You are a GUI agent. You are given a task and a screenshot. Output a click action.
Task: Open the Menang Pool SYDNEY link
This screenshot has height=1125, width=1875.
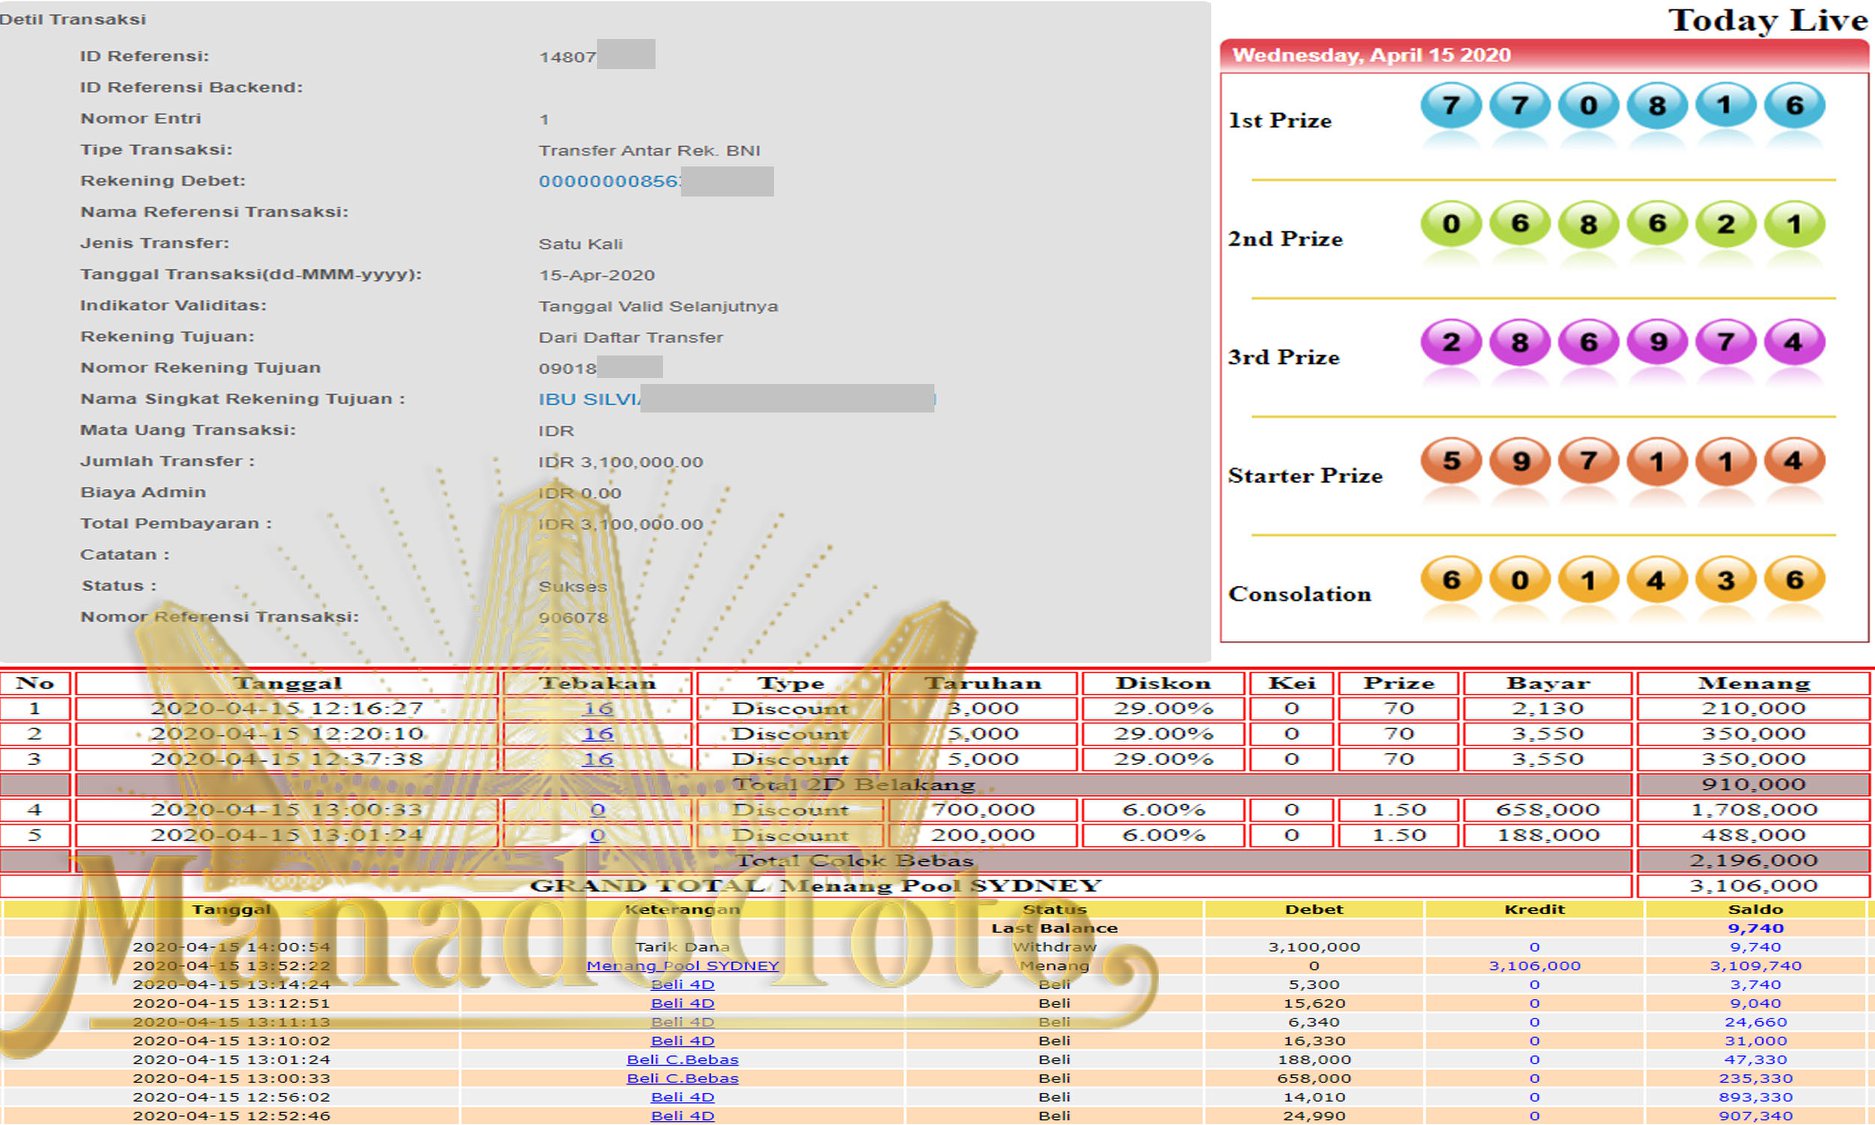tap(682, 965)
